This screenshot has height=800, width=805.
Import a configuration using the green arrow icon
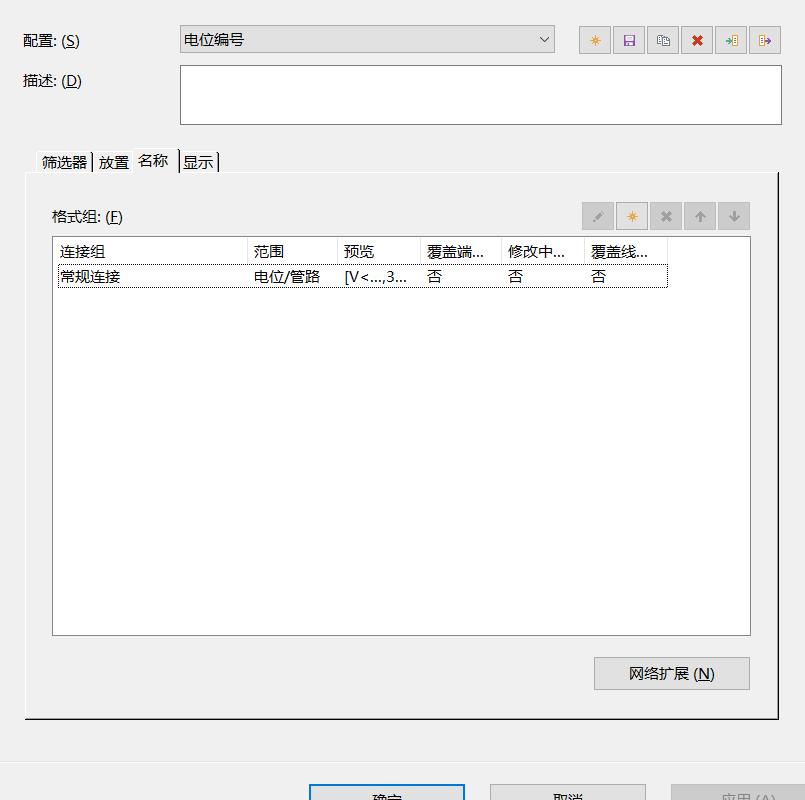731,40
